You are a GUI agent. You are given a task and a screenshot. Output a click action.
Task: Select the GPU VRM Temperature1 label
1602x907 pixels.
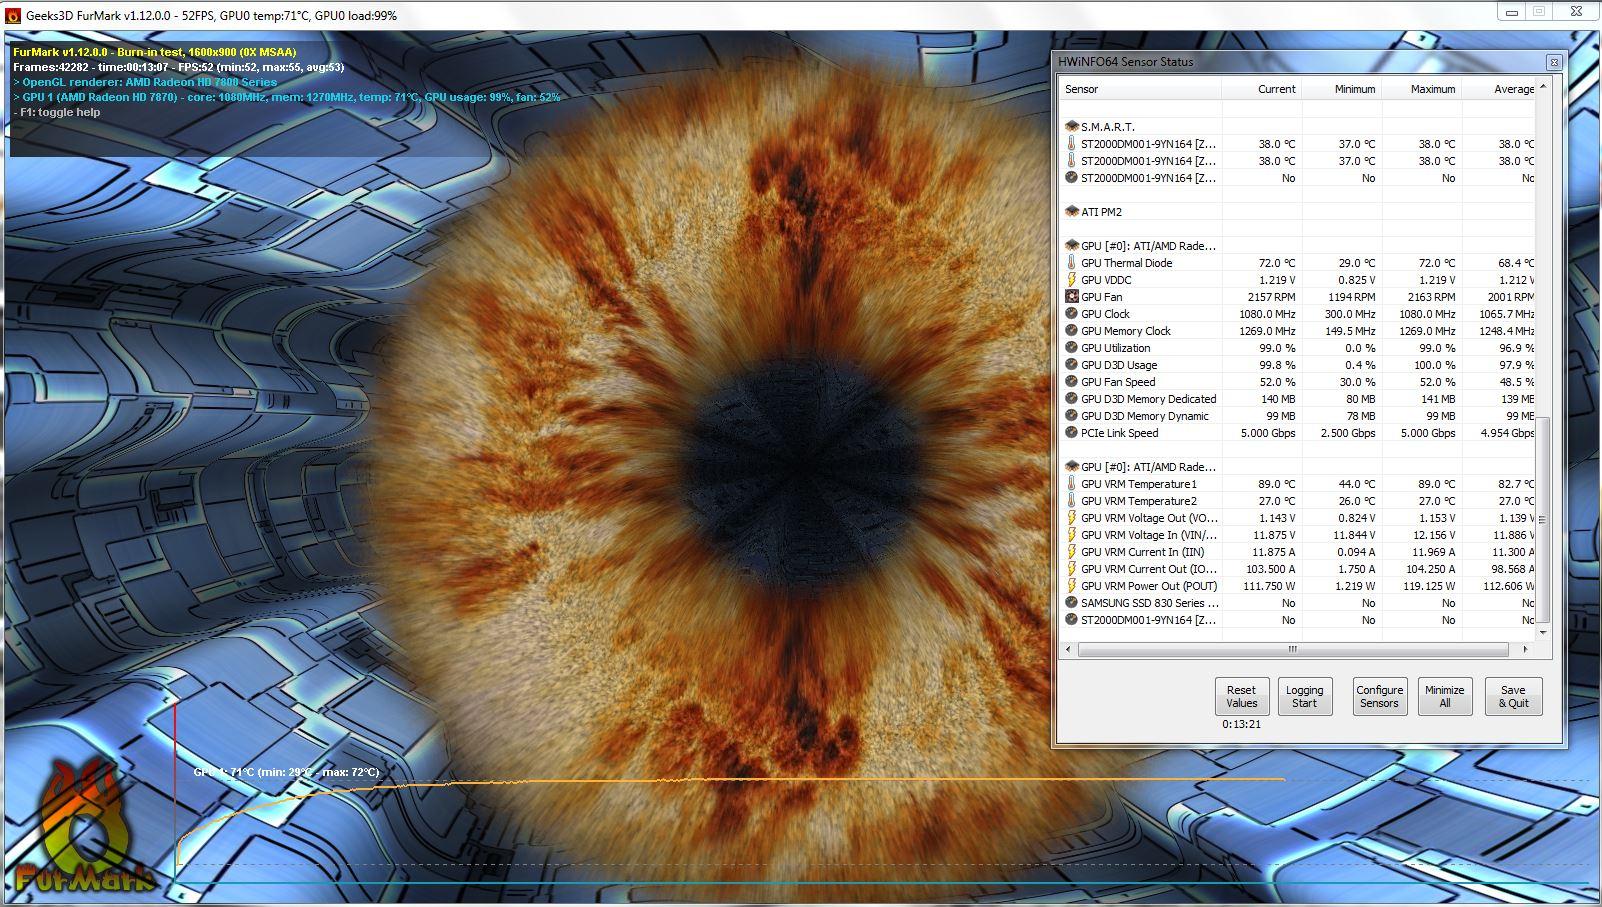click(1138, 484)
